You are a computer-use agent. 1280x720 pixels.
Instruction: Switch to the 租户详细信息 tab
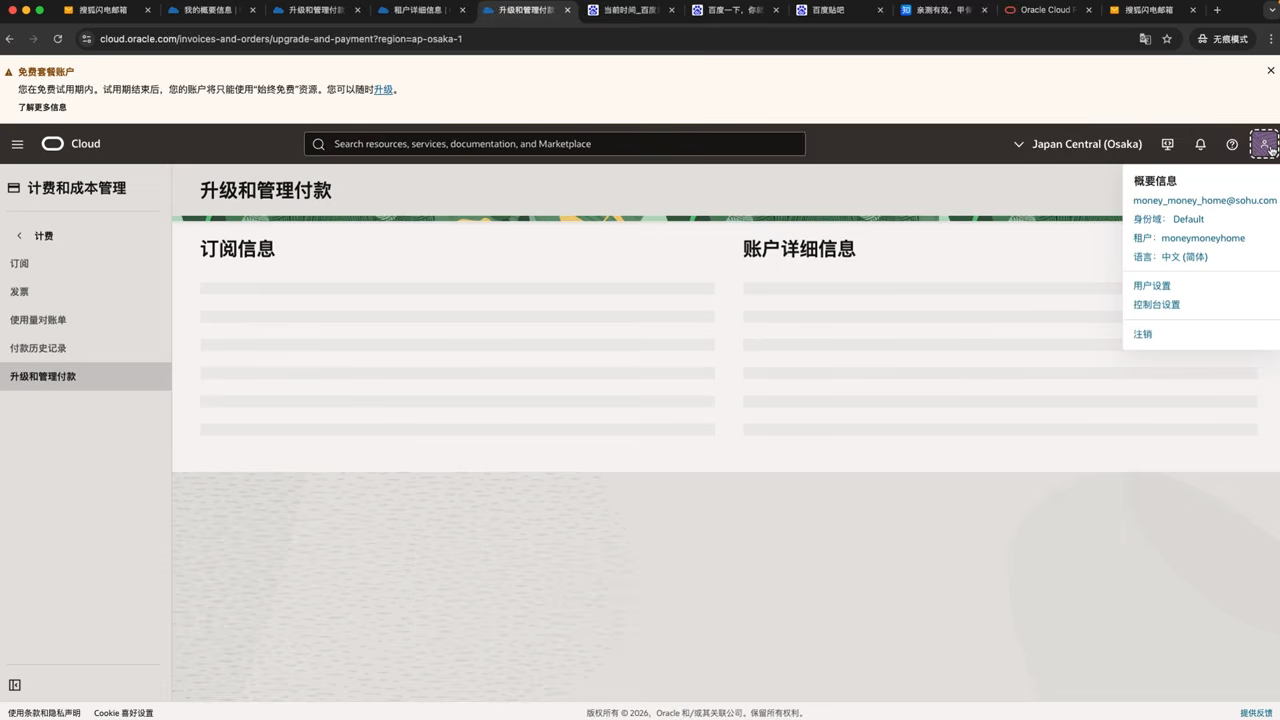click(415, 10)
